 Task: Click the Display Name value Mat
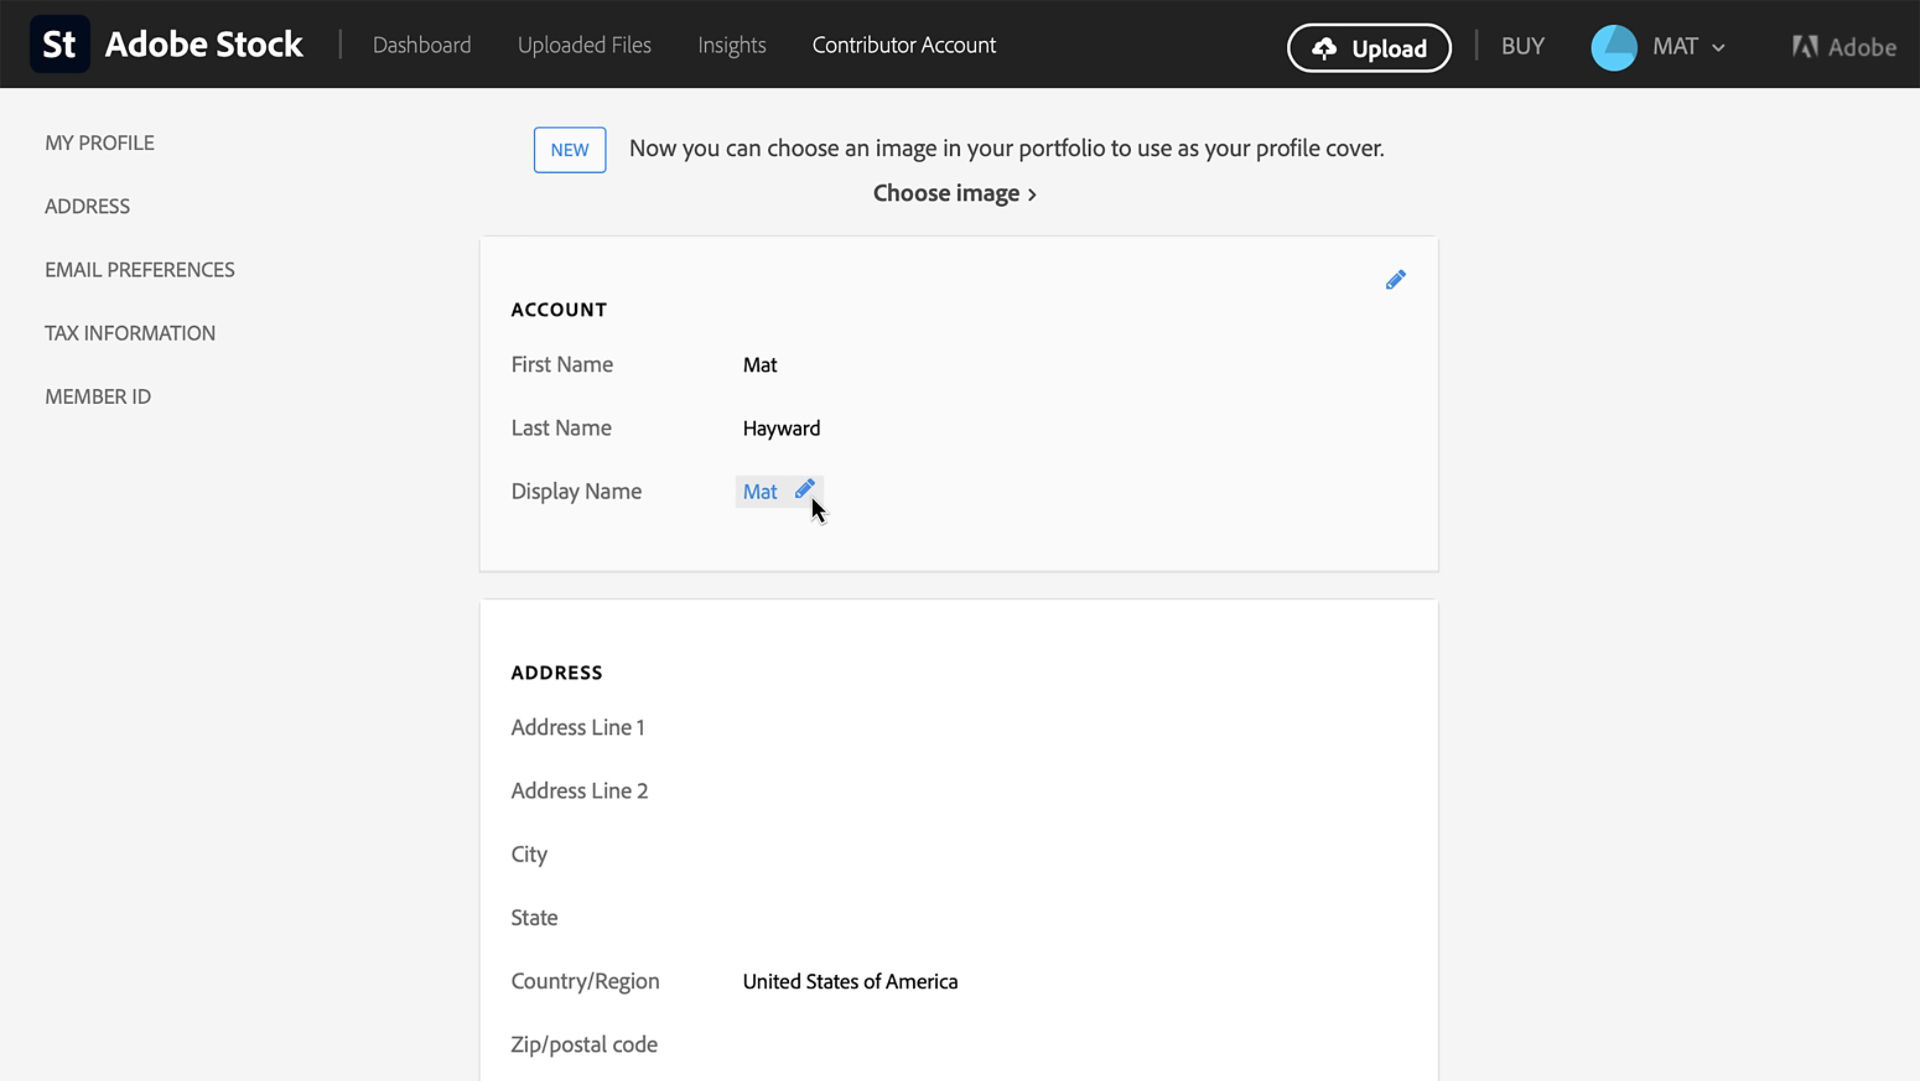point(759,491)
